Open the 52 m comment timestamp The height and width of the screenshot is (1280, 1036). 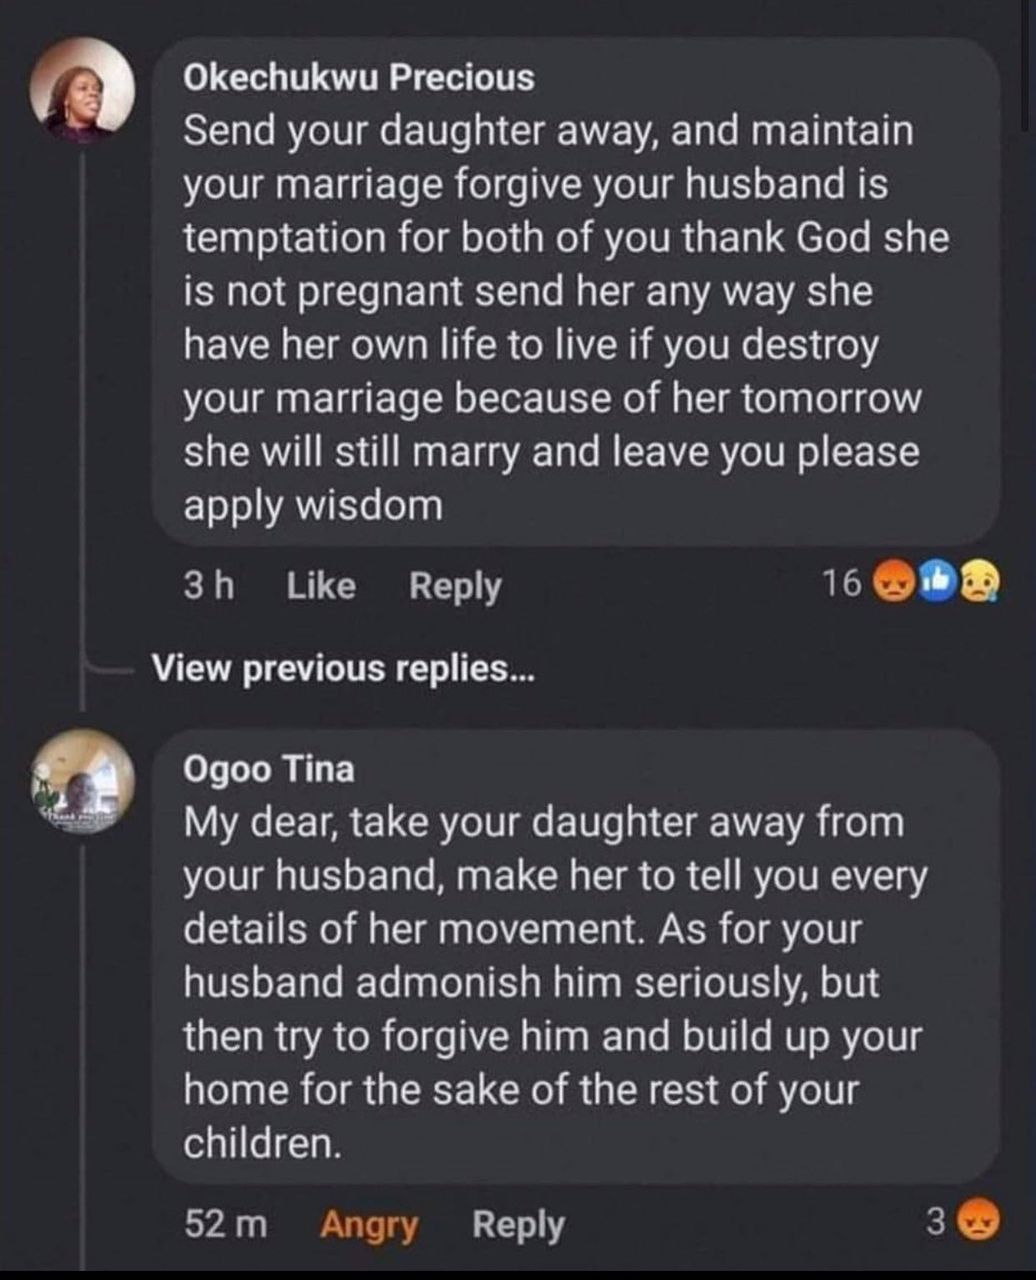pyautogui.click(x=226, y=1223)
